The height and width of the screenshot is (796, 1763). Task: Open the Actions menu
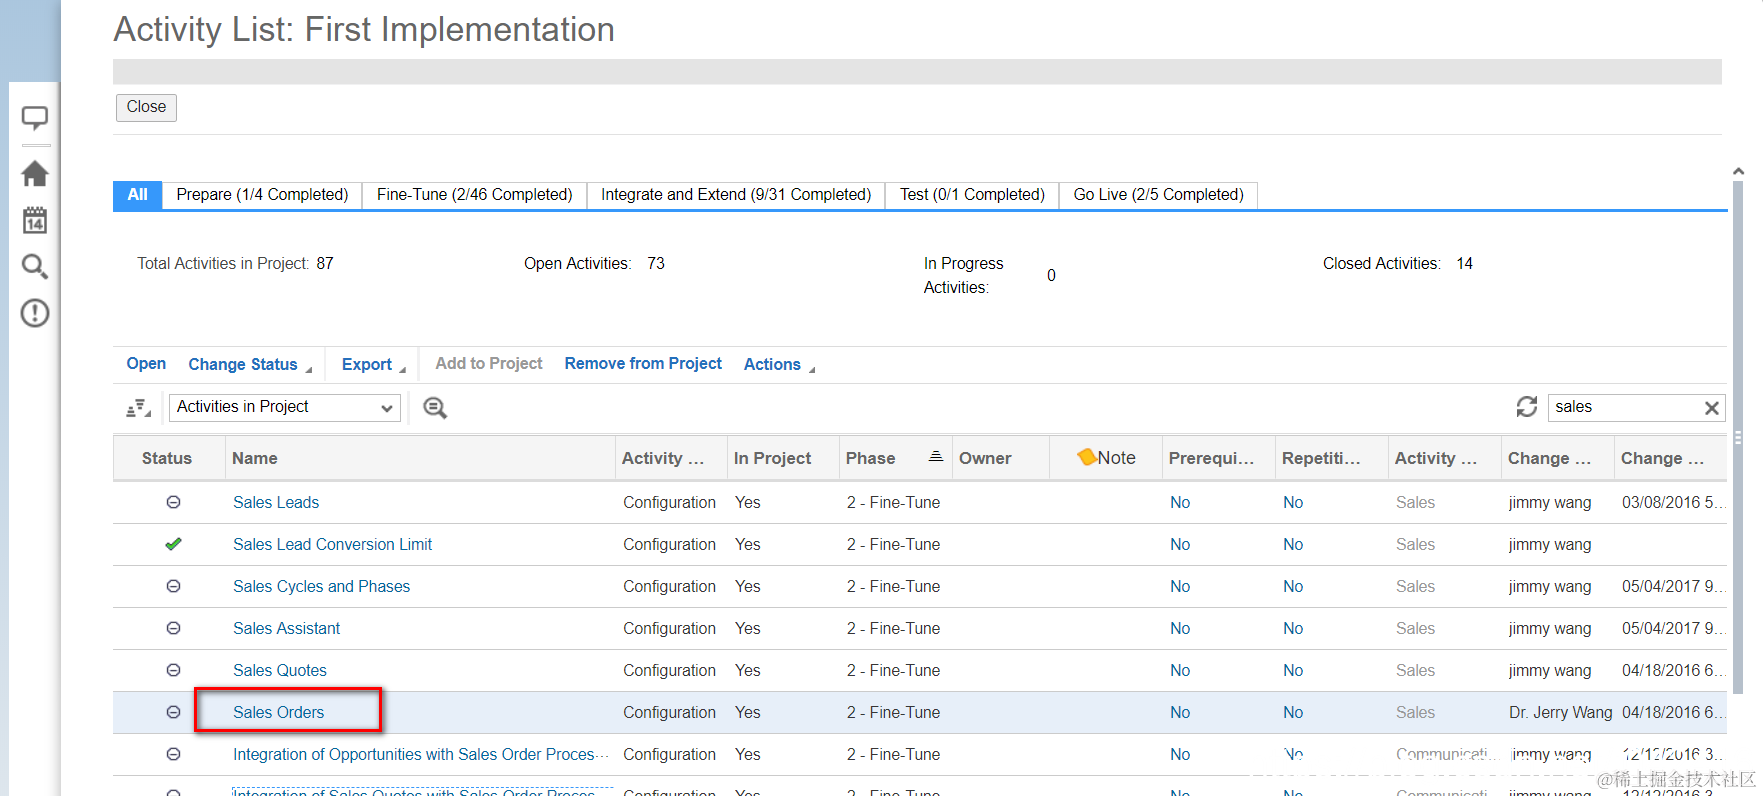(778, 365)
